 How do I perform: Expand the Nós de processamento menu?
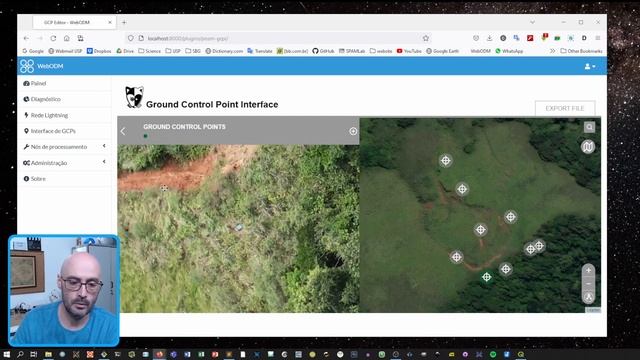pos(64,147)
